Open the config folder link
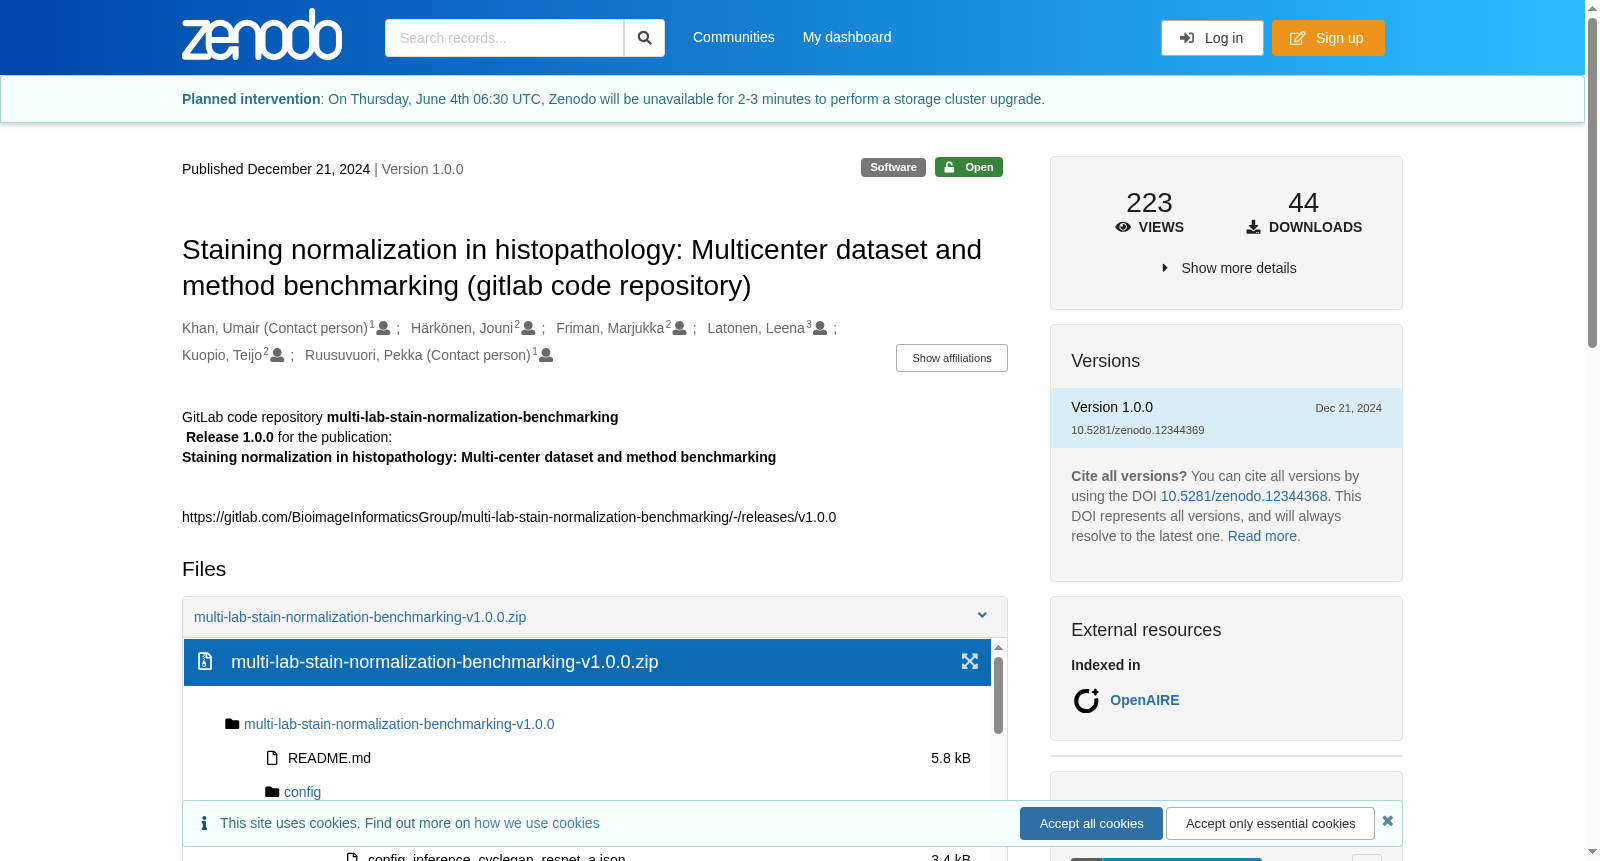Image resolution: width=1600 pixels, height=861 pixels. (302, 792)
